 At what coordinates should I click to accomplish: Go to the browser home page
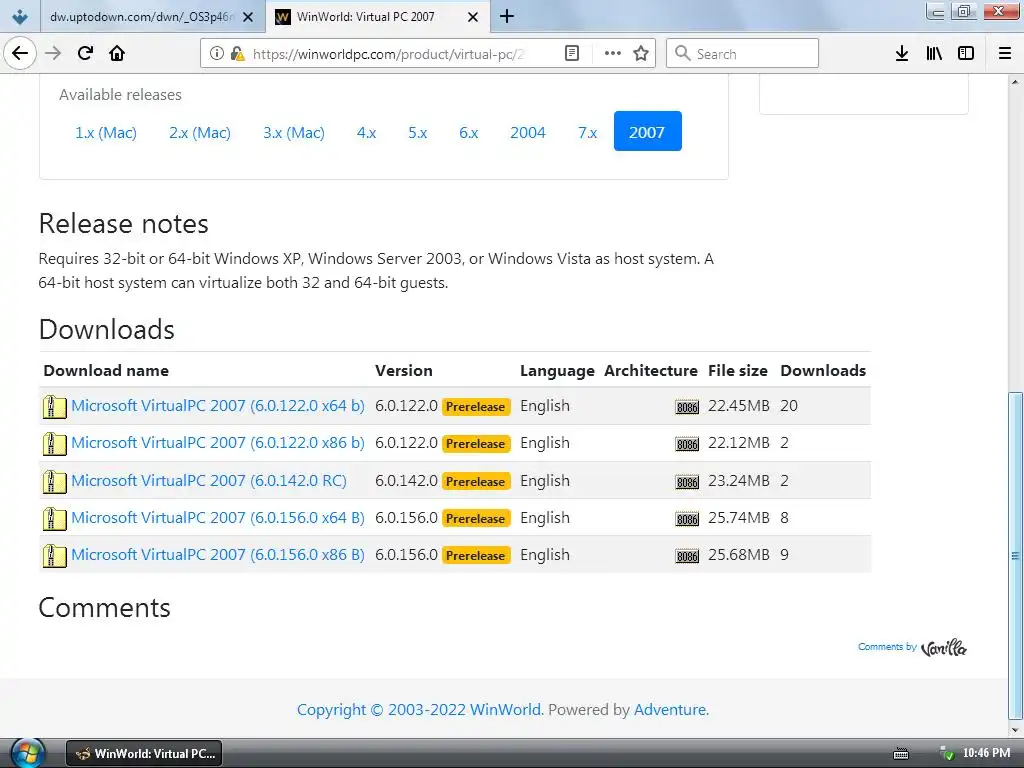click(x=117, y=54)
